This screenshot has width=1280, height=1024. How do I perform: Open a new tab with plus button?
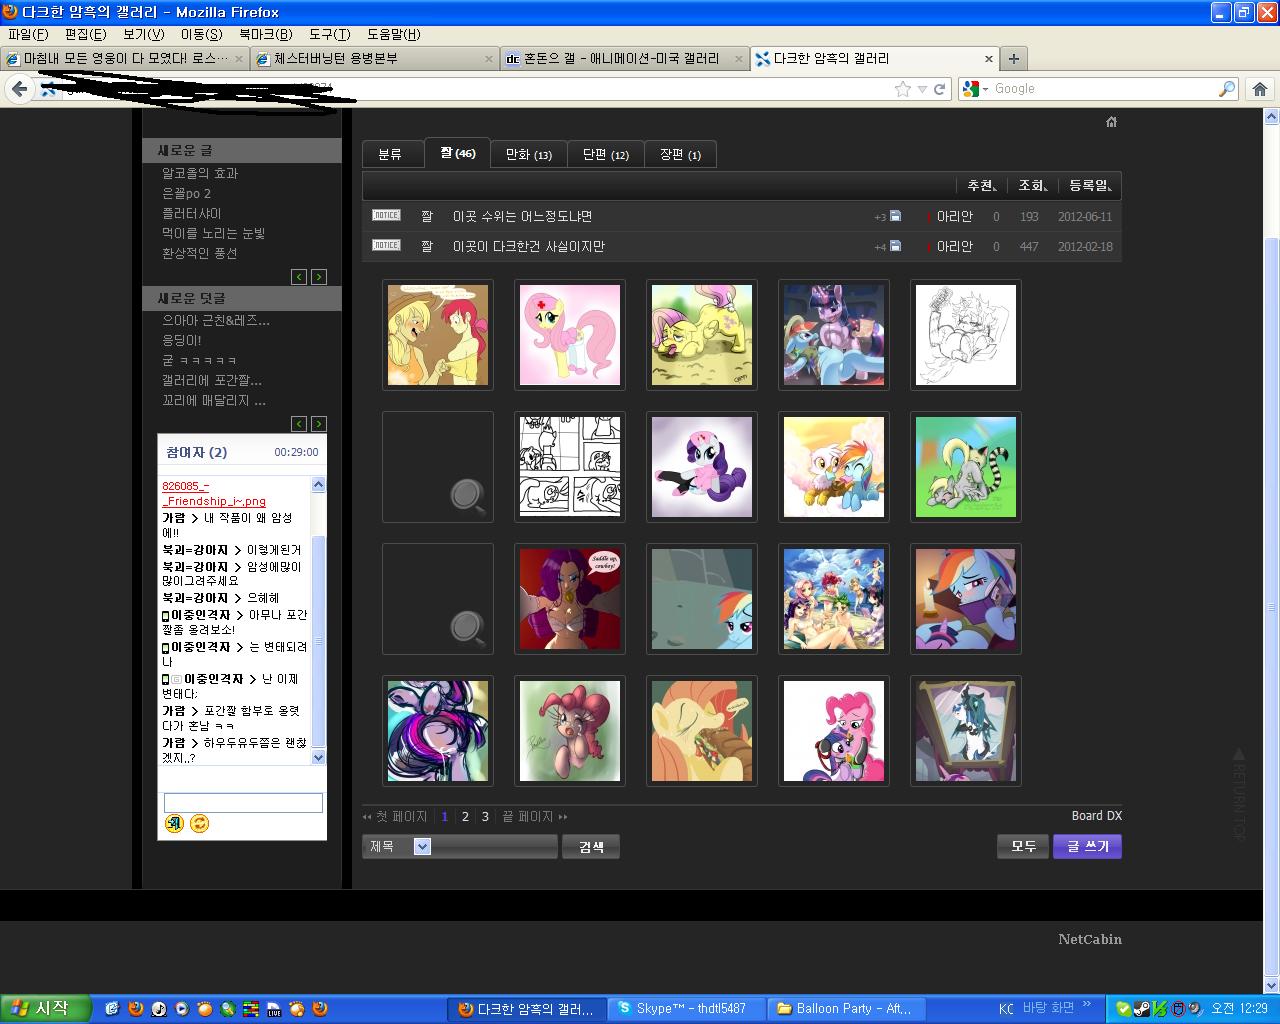pyautogui.click(x=1013, y=59)
